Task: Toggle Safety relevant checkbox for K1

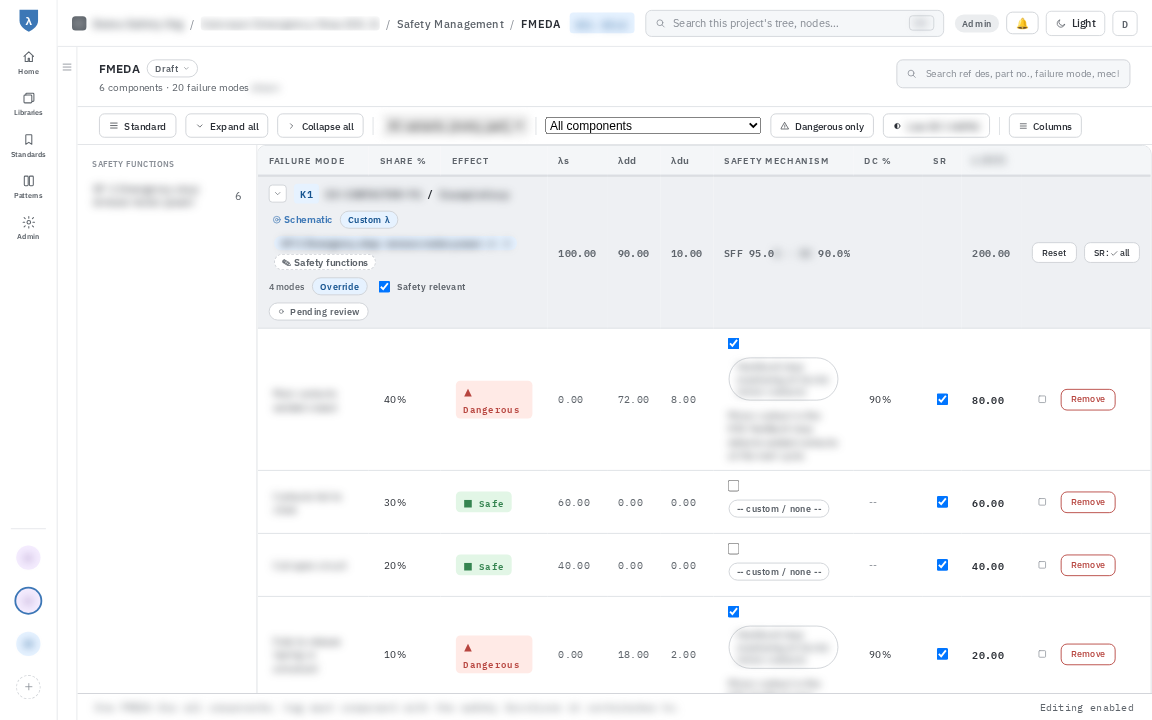Action: pyautogui.click(x=384, y=287)
